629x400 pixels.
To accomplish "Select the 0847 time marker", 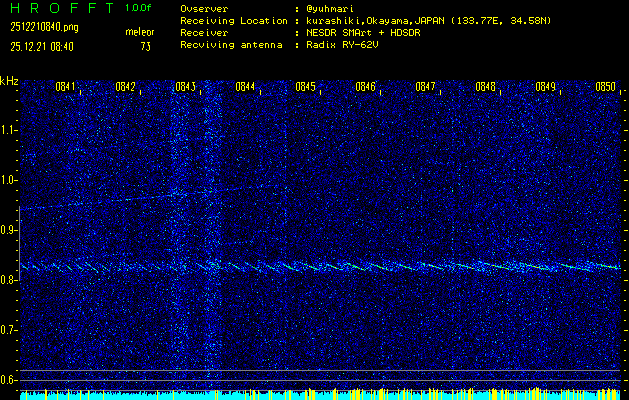I will [x=426, y=87].
